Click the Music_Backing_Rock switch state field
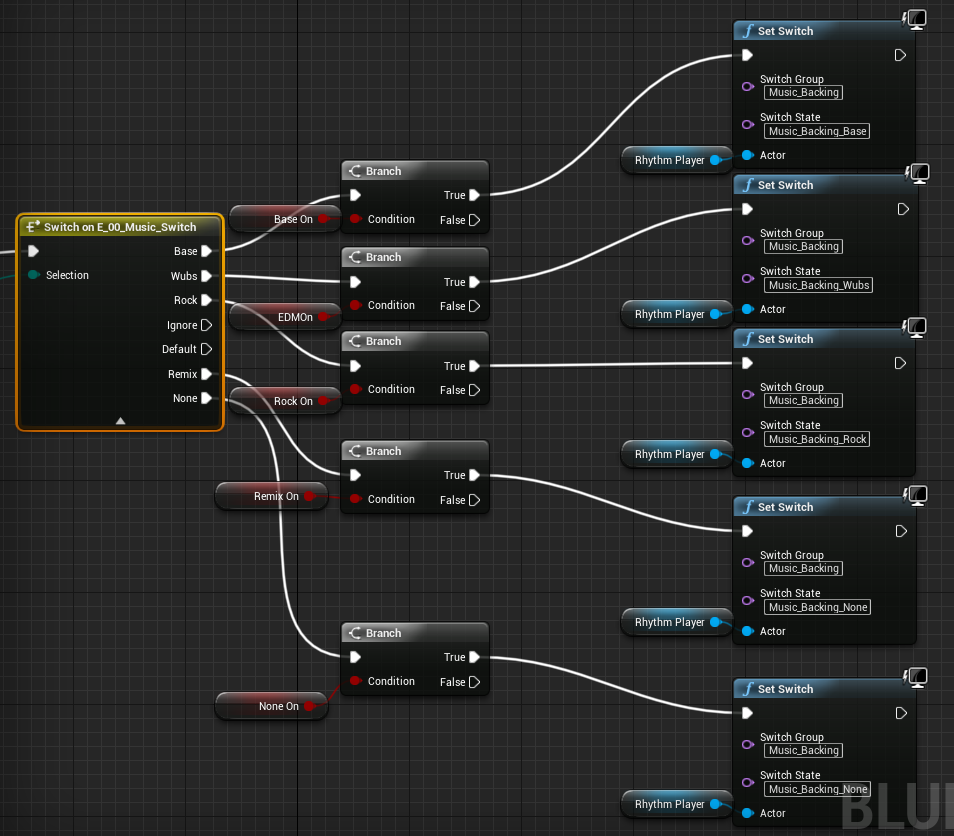This screenshot has height=836, width=954. click(817, 439)
